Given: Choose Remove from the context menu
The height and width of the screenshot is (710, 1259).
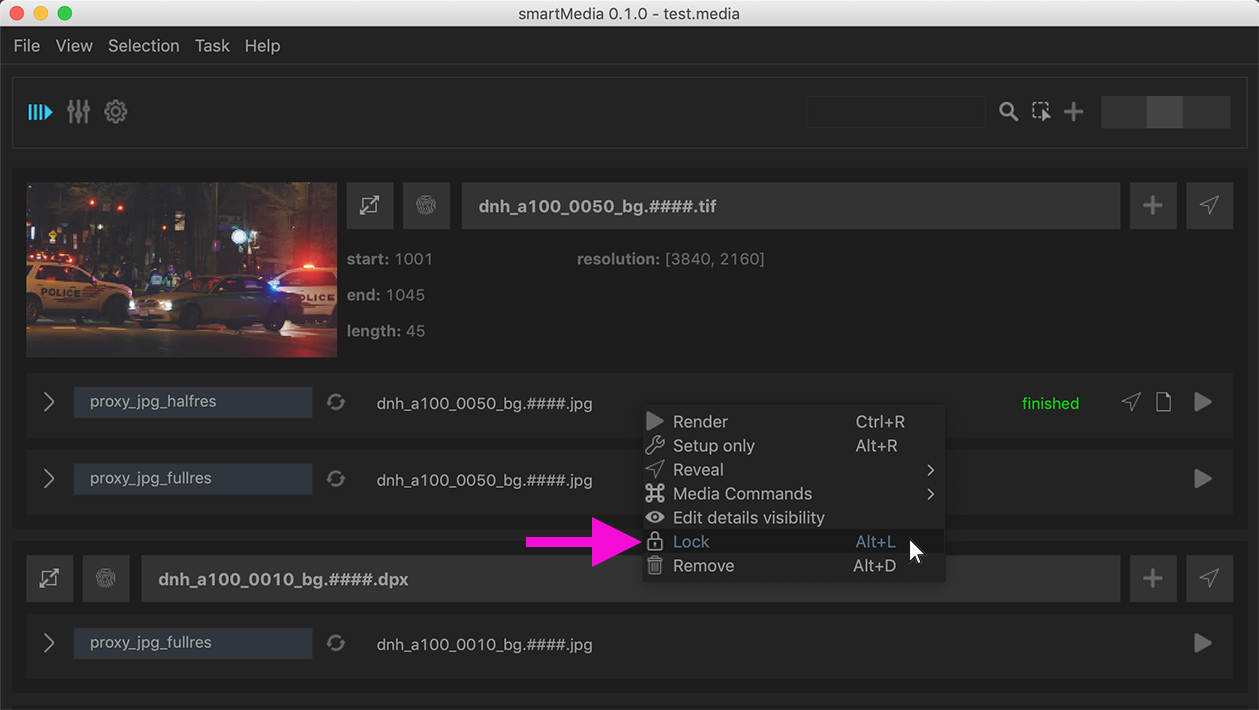Looking at the screenshot, I should pyautogui.click(x=703, y=566).
